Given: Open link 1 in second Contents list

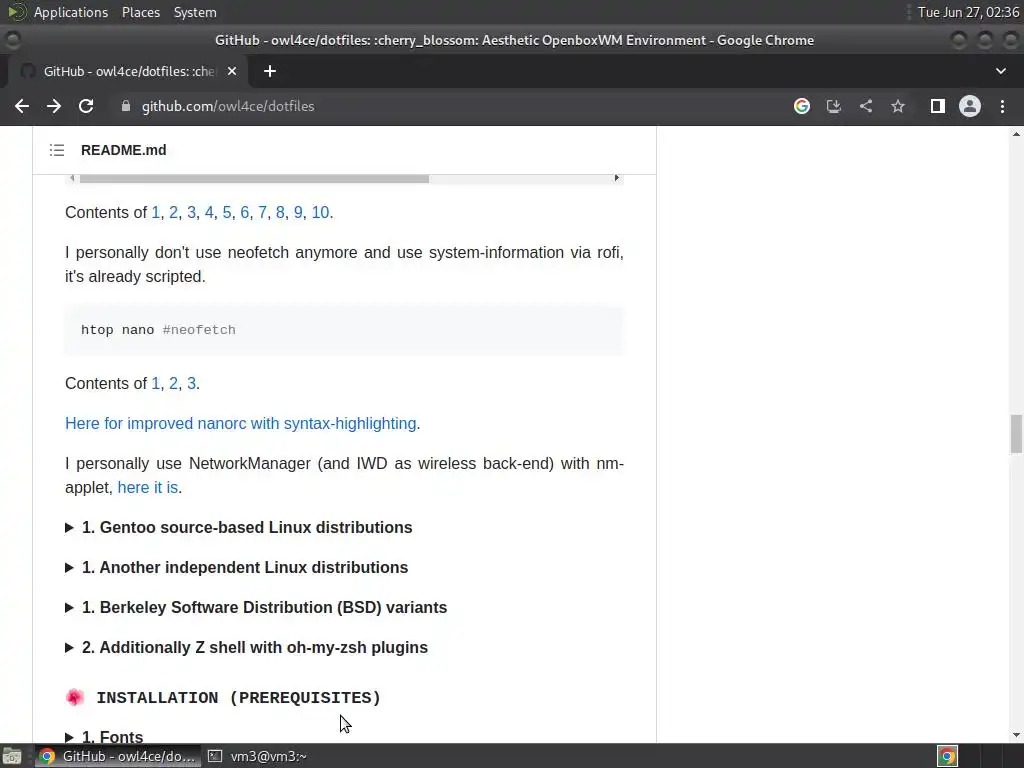Looking at the screenshot, I should pos(155,383).
